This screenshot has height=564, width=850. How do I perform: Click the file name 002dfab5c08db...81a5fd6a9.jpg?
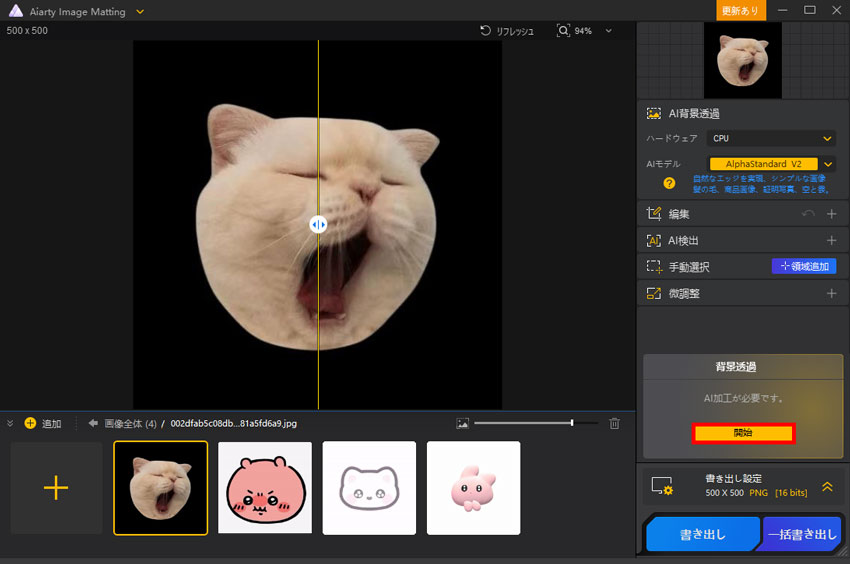[234, 424]
